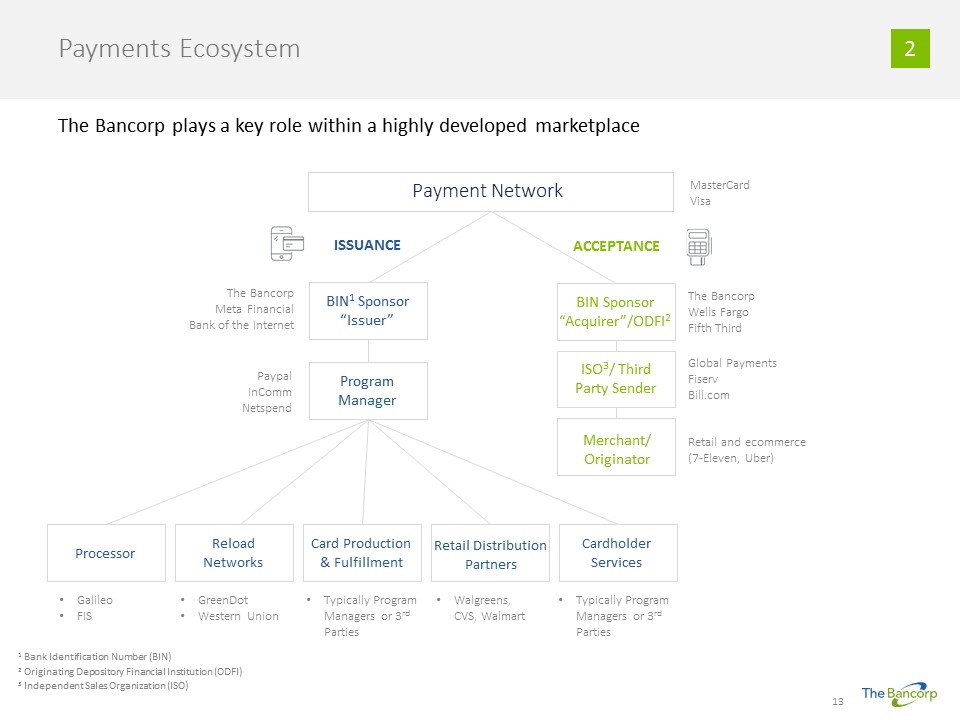The image size is (960, 720).
Task: Click the ISO/Third Party Sender box
Action: click(615, 379)
